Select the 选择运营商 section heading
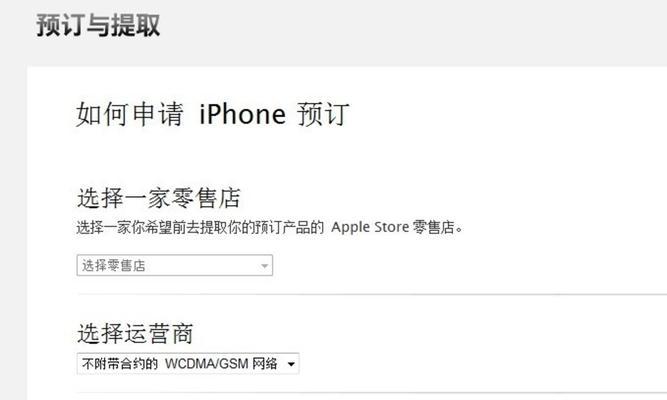667x400 pixels. coord(135,333)
